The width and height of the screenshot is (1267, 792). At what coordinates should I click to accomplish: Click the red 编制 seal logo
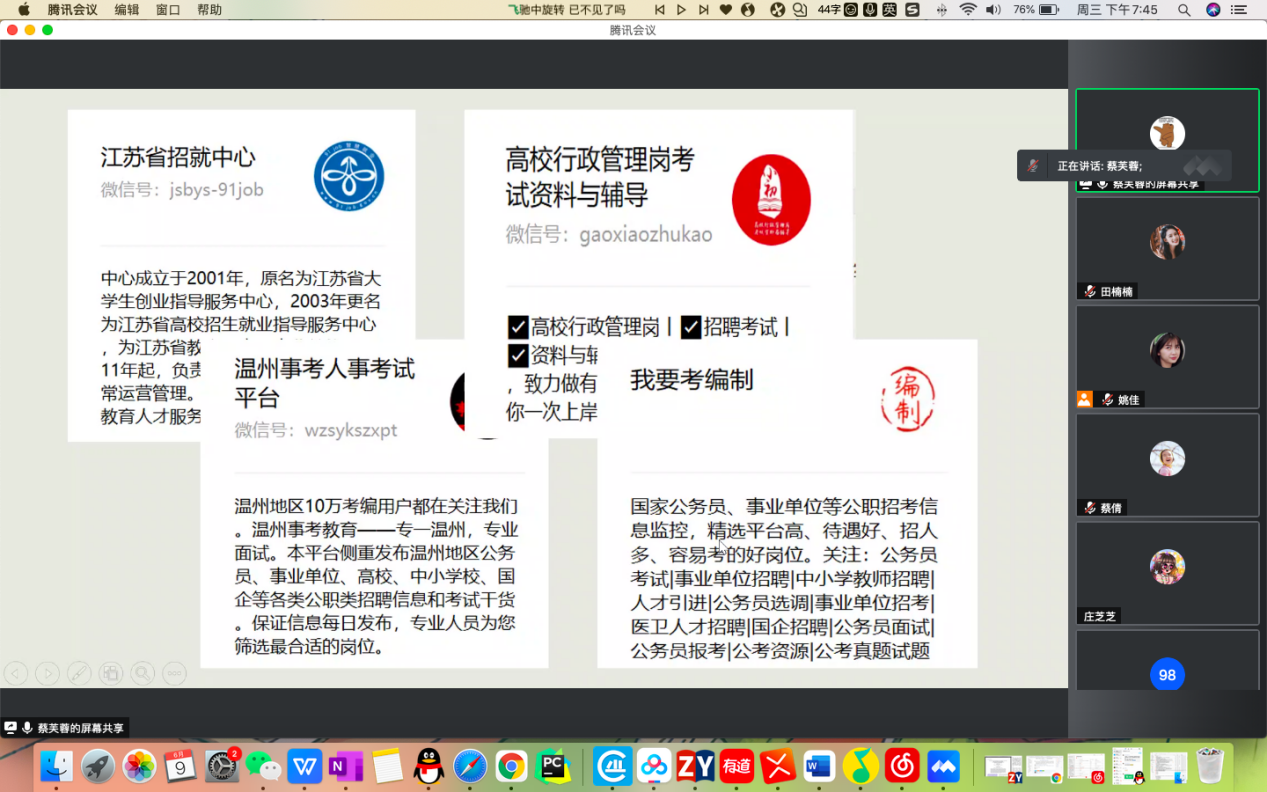[908, 399]
